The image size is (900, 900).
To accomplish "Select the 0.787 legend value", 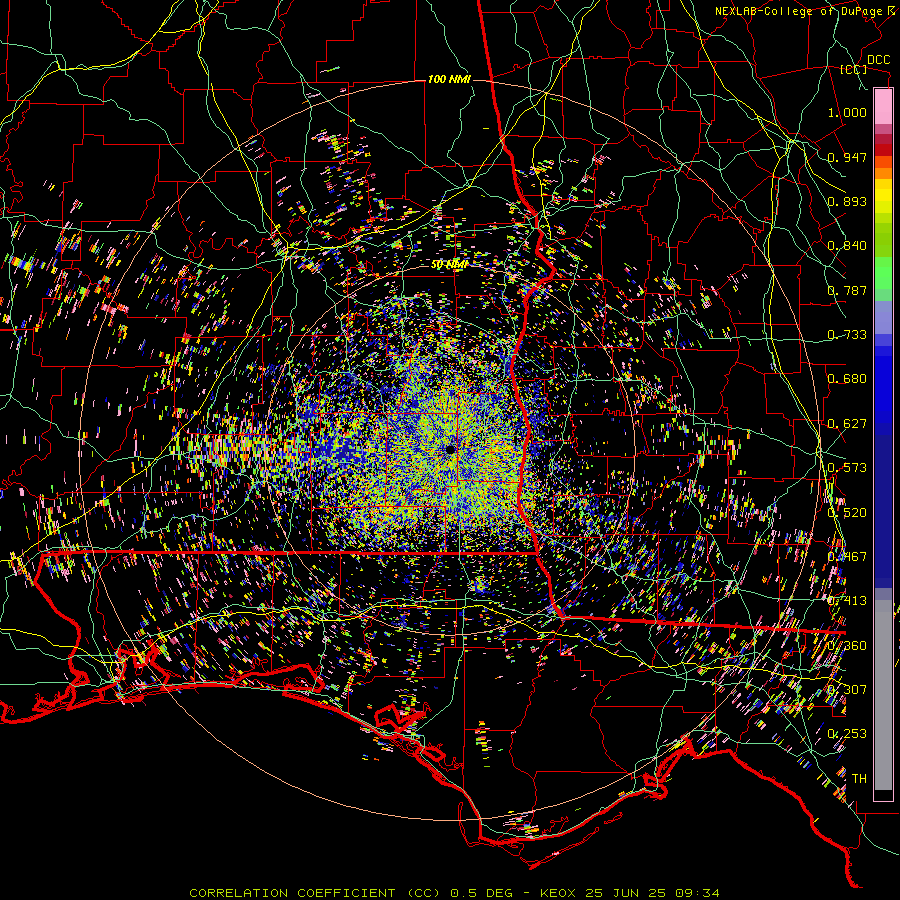I will (x=847, y=290).
